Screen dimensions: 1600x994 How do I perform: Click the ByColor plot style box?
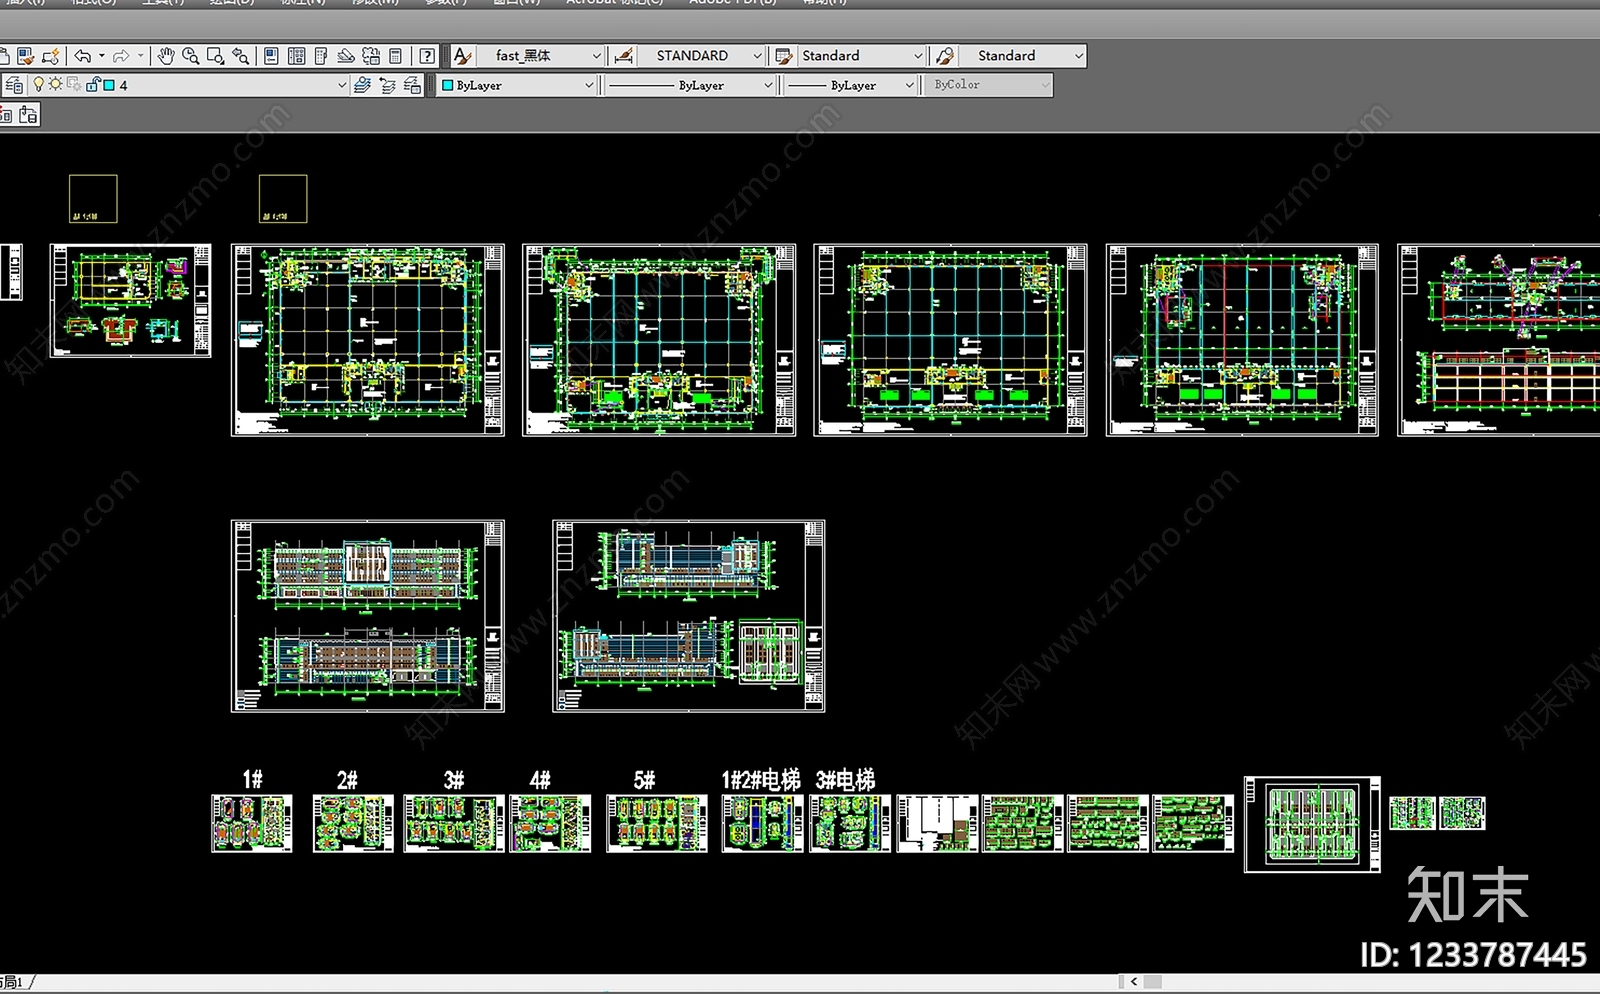coord(988,85)
